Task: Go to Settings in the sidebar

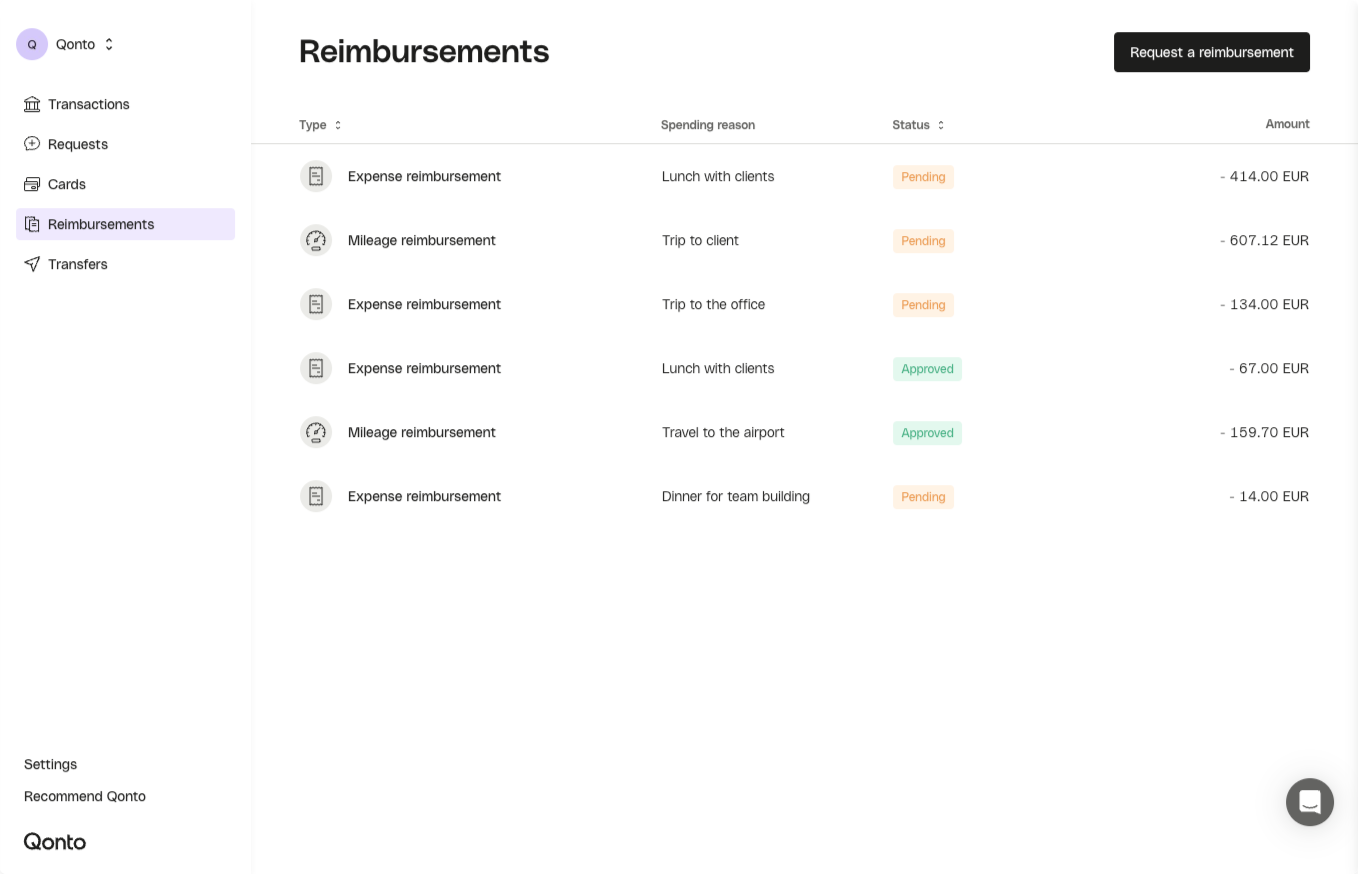Action: tap(50, 764)
